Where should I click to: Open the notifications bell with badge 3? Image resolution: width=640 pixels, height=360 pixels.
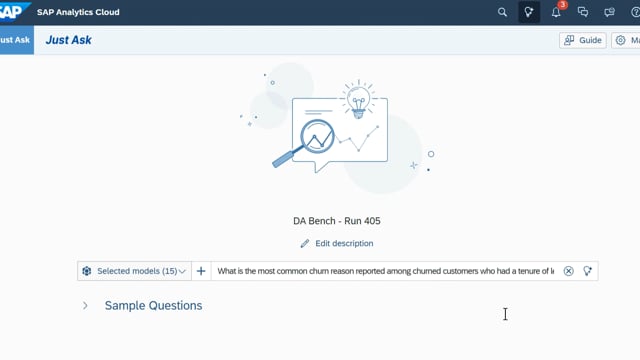pyautogui.click(x=556, y=12)
